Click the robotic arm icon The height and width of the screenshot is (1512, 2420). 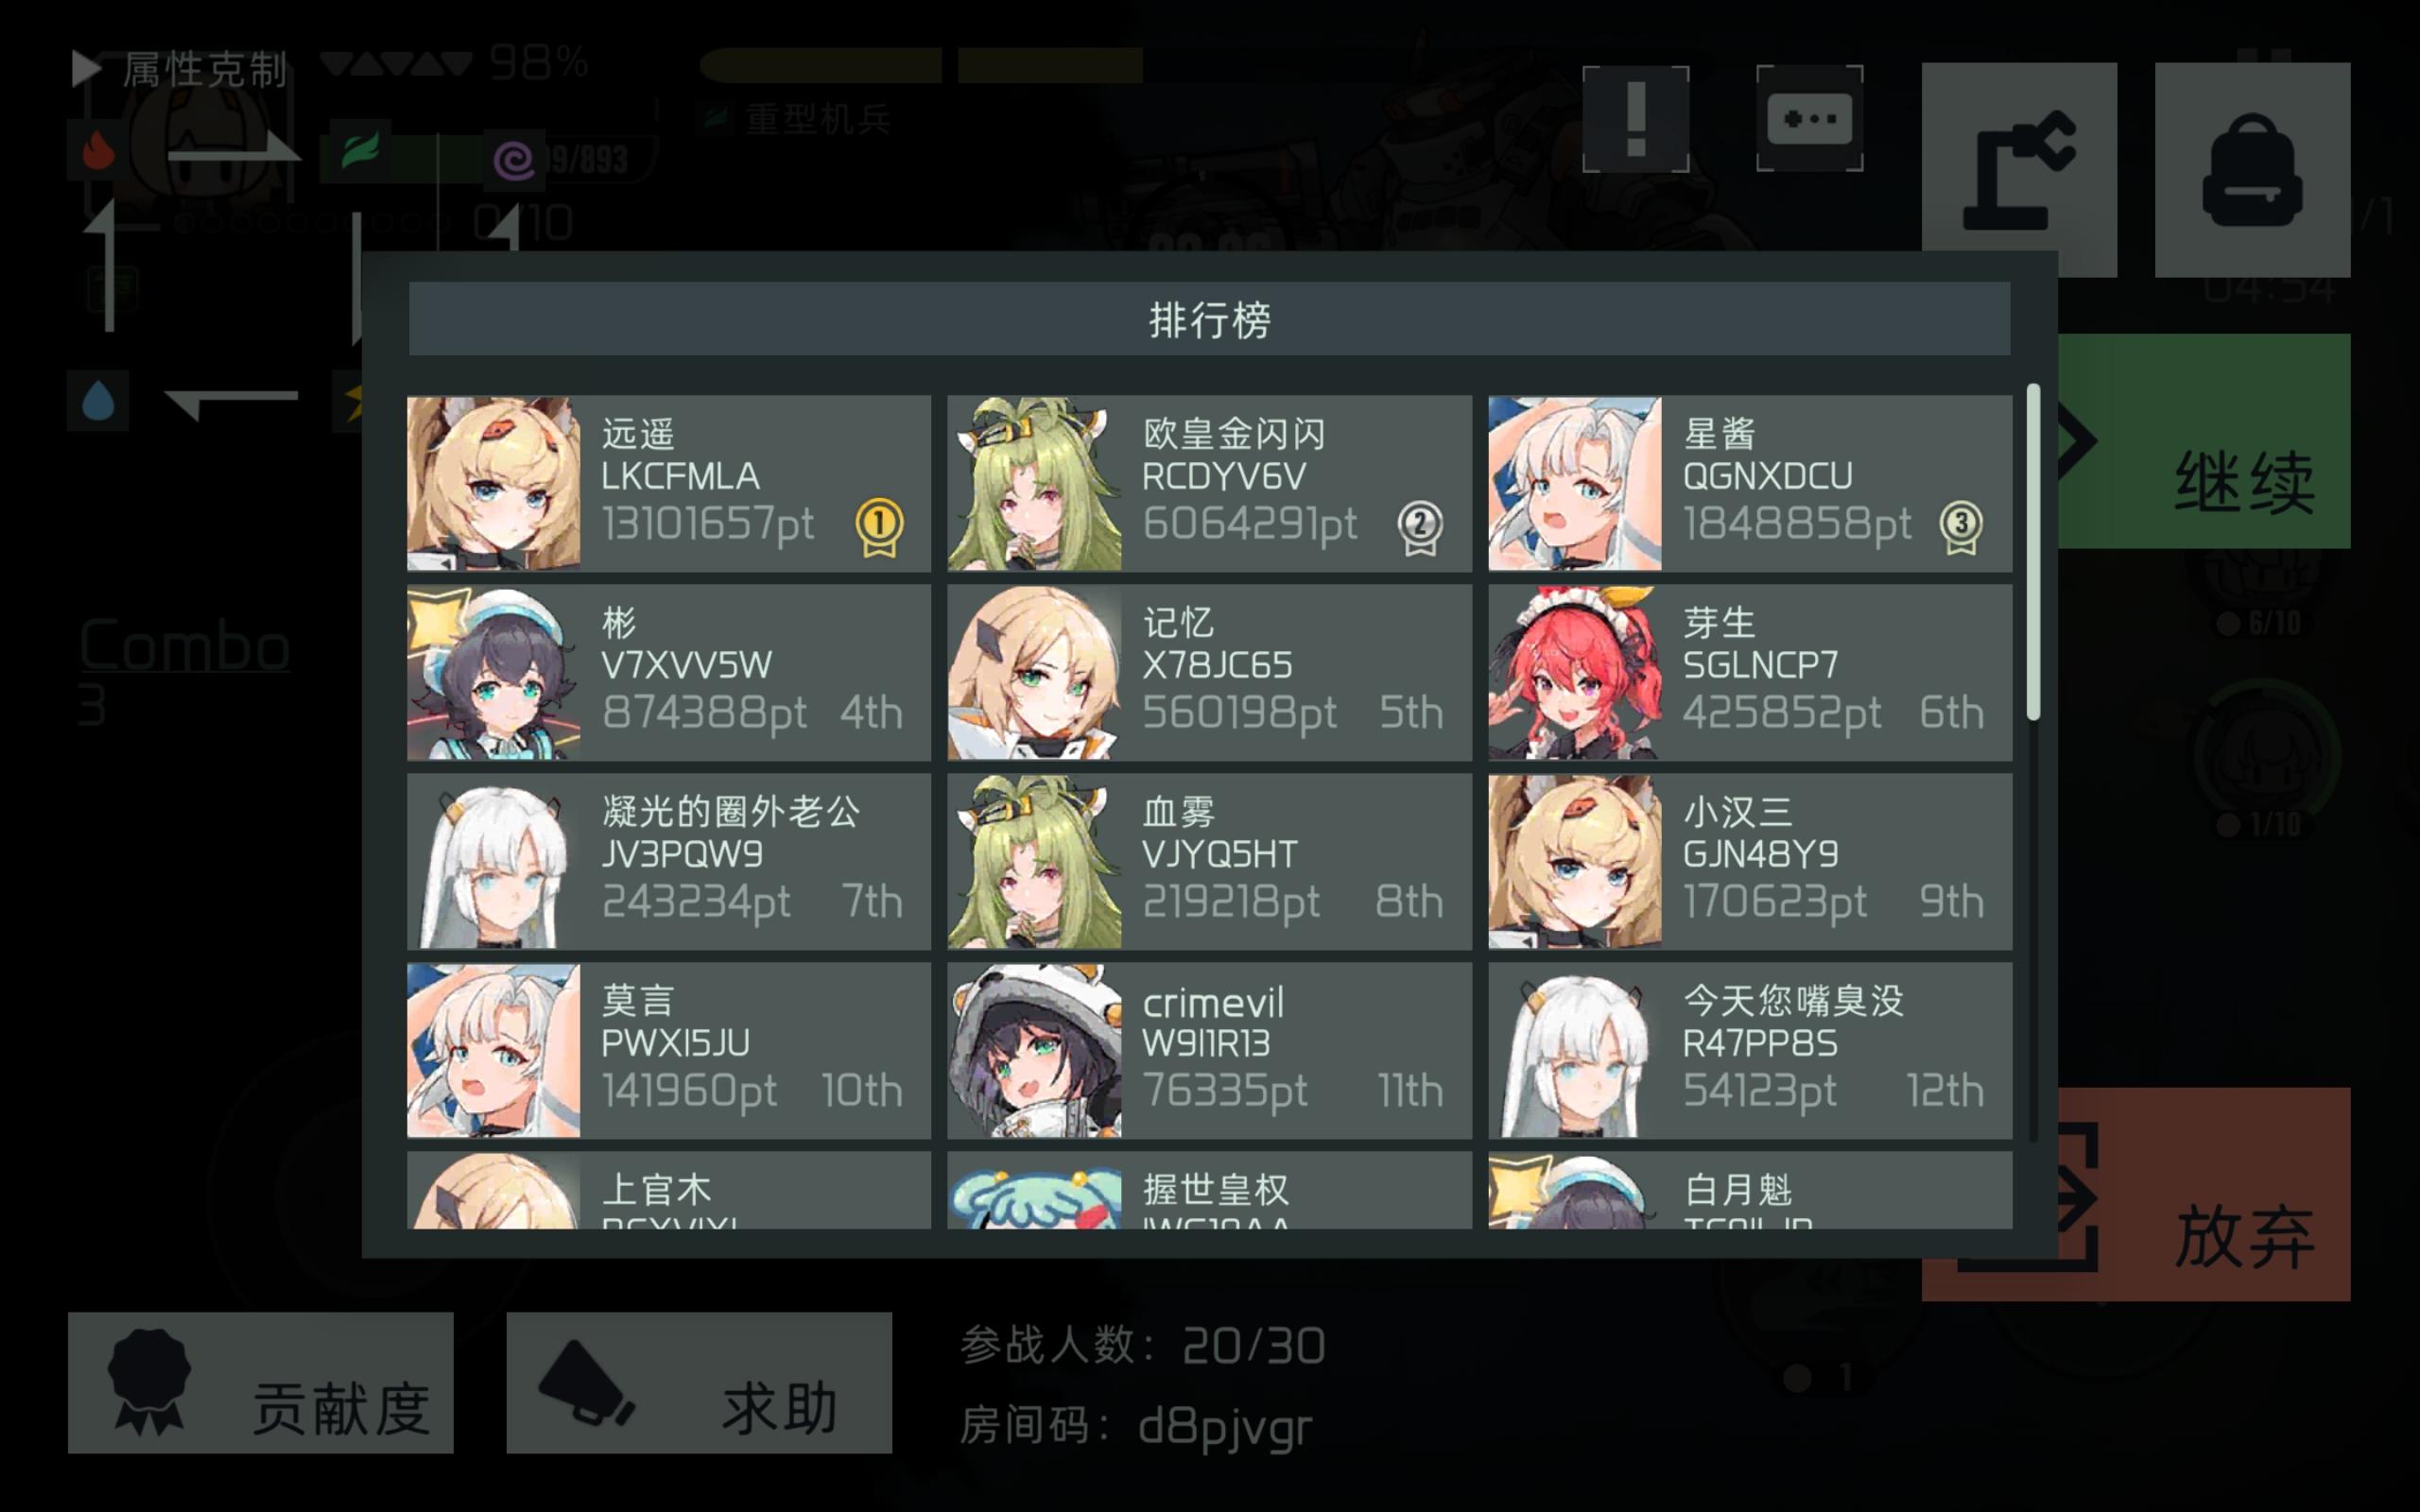[x=2019, y=169]
